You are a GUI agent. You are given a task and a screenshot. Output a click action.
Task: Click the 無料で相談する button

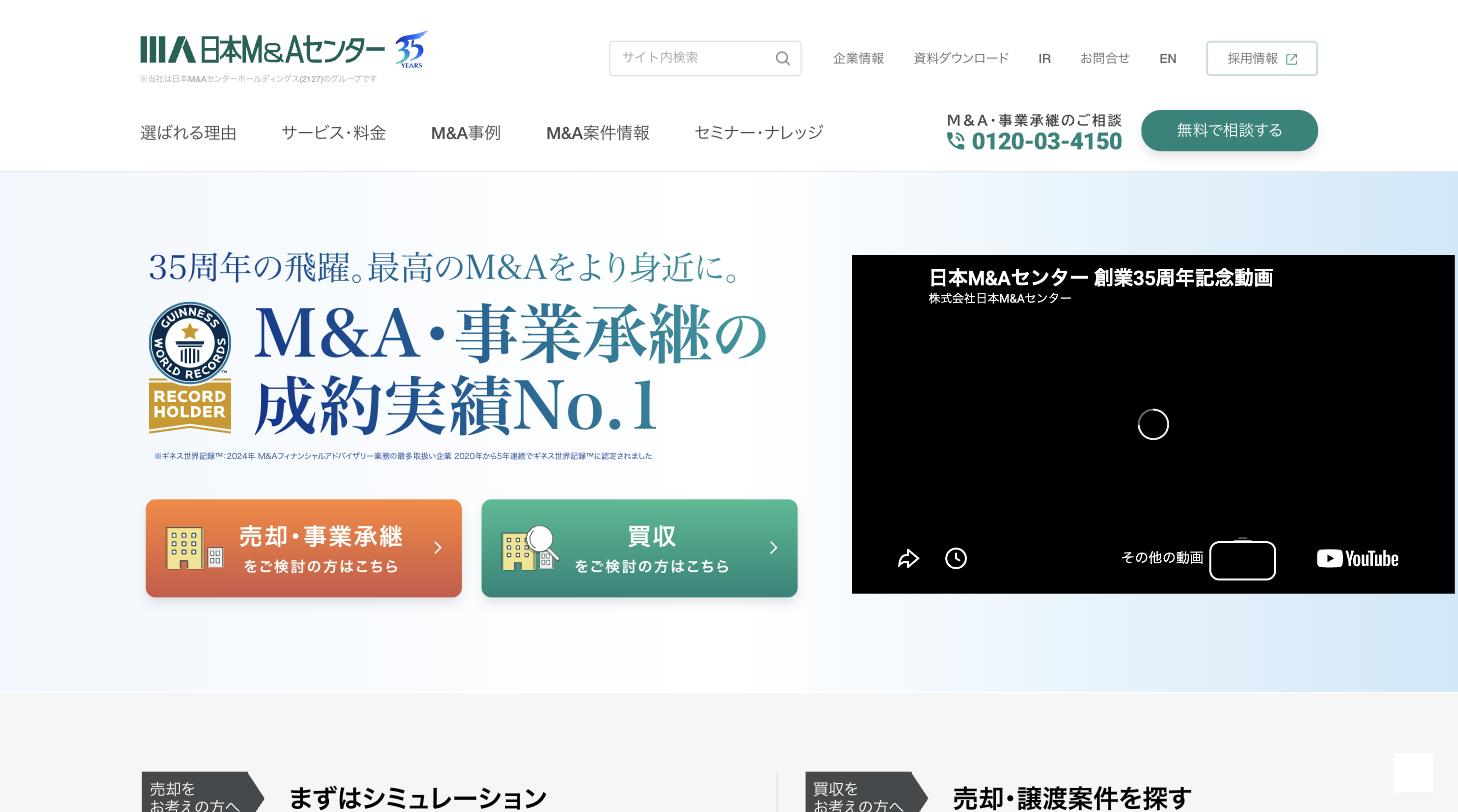1229,130
